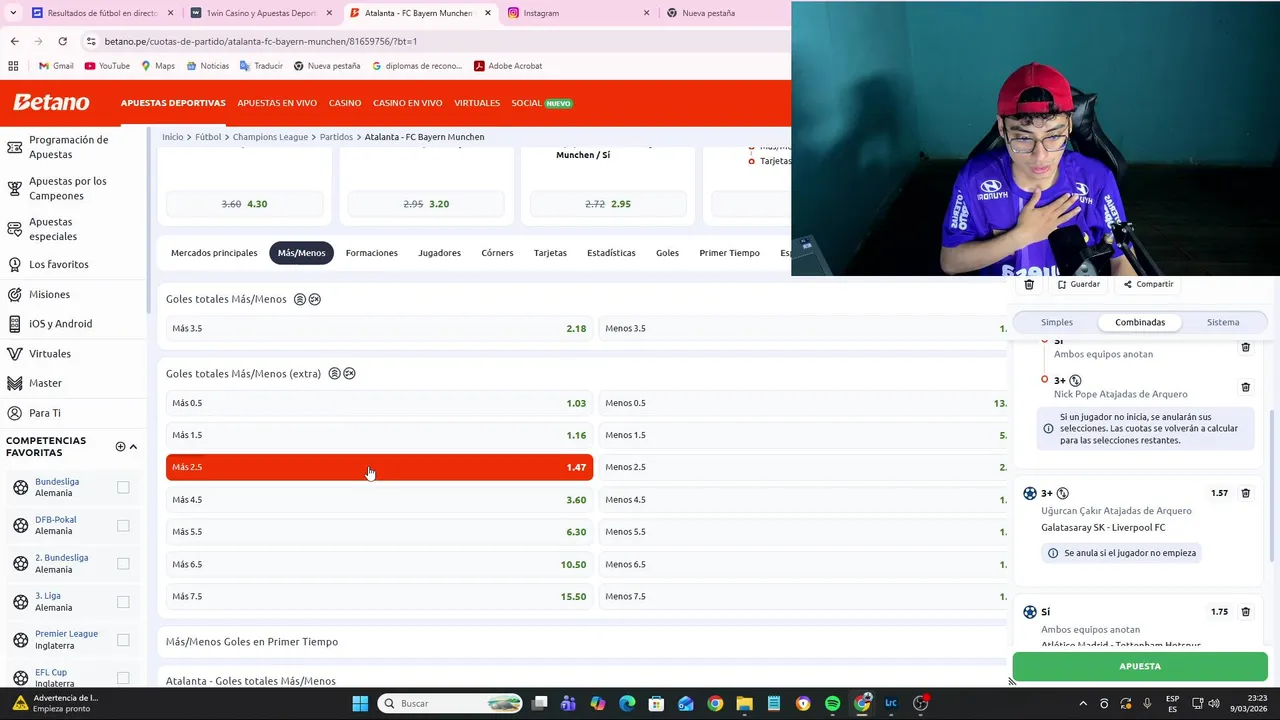Viewport: 1280px width, 720px height.
Task: Remove the top Ambos equipos anotan selection
Action: (1245, 347)
